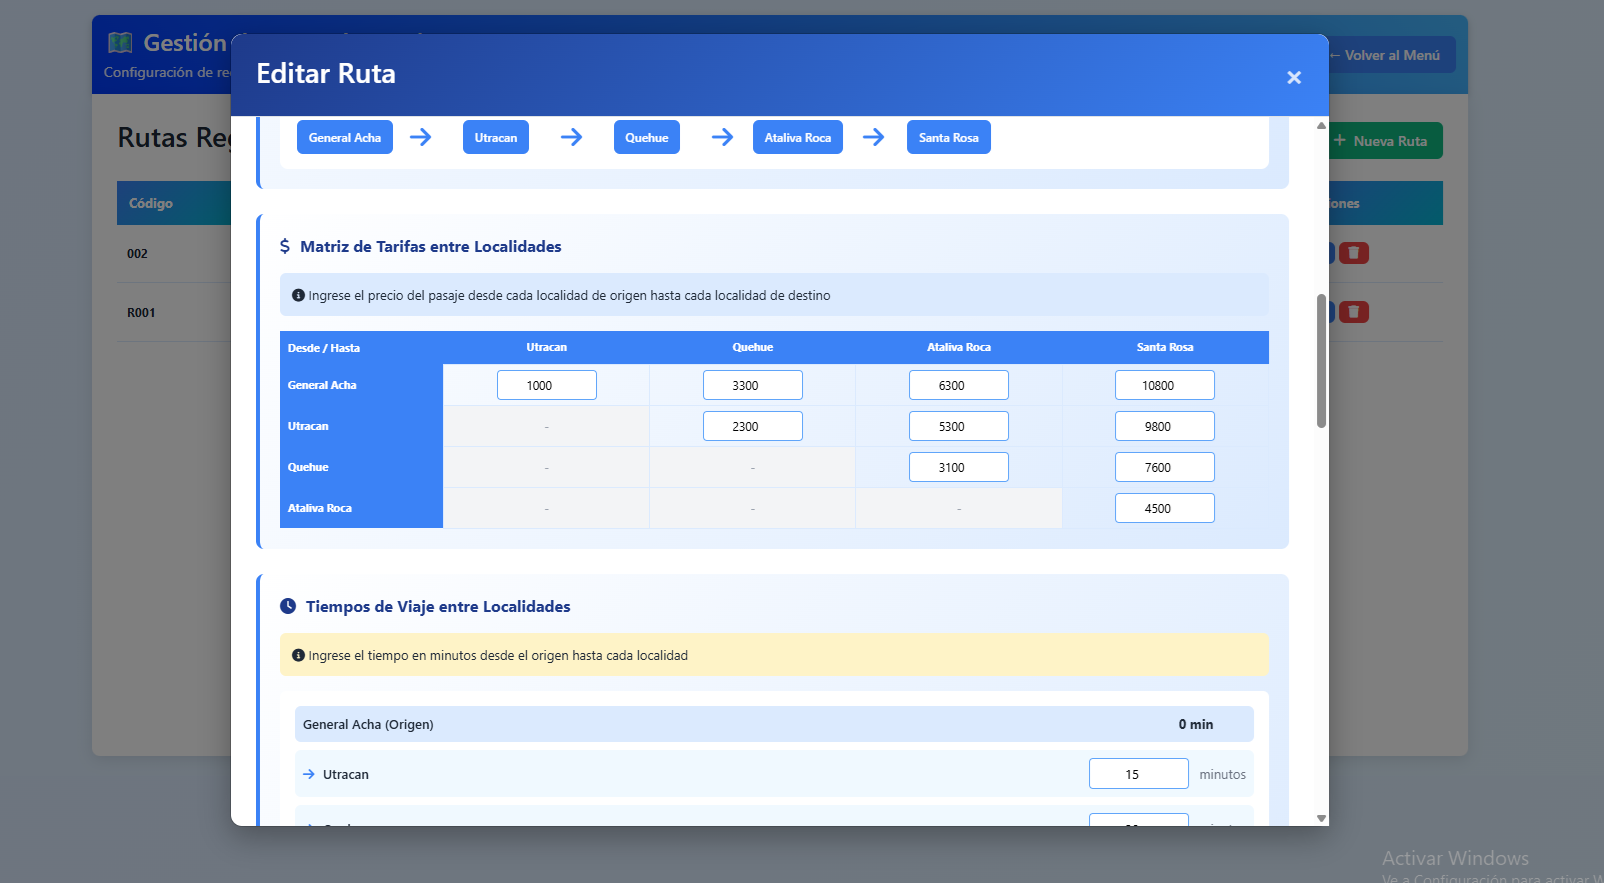Click the modal vertical scrollbar thumb
Image resolution: width=1604 pixels, height=883 pixels.
pos(1321,360)
